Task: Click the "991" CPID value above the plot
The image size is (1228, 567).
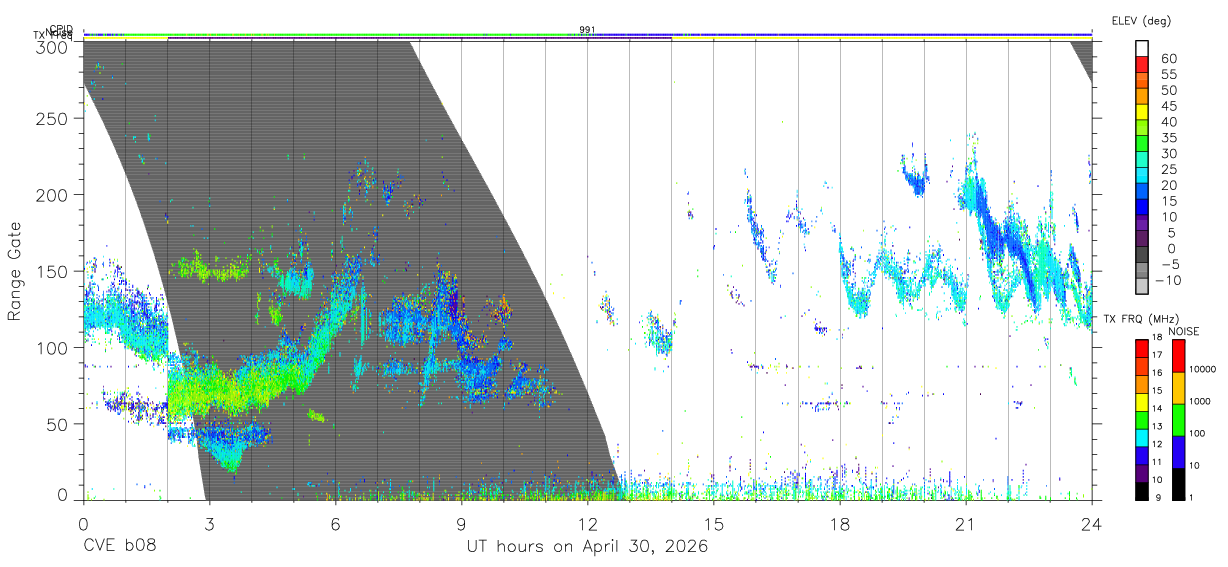Action: [587, 30]
